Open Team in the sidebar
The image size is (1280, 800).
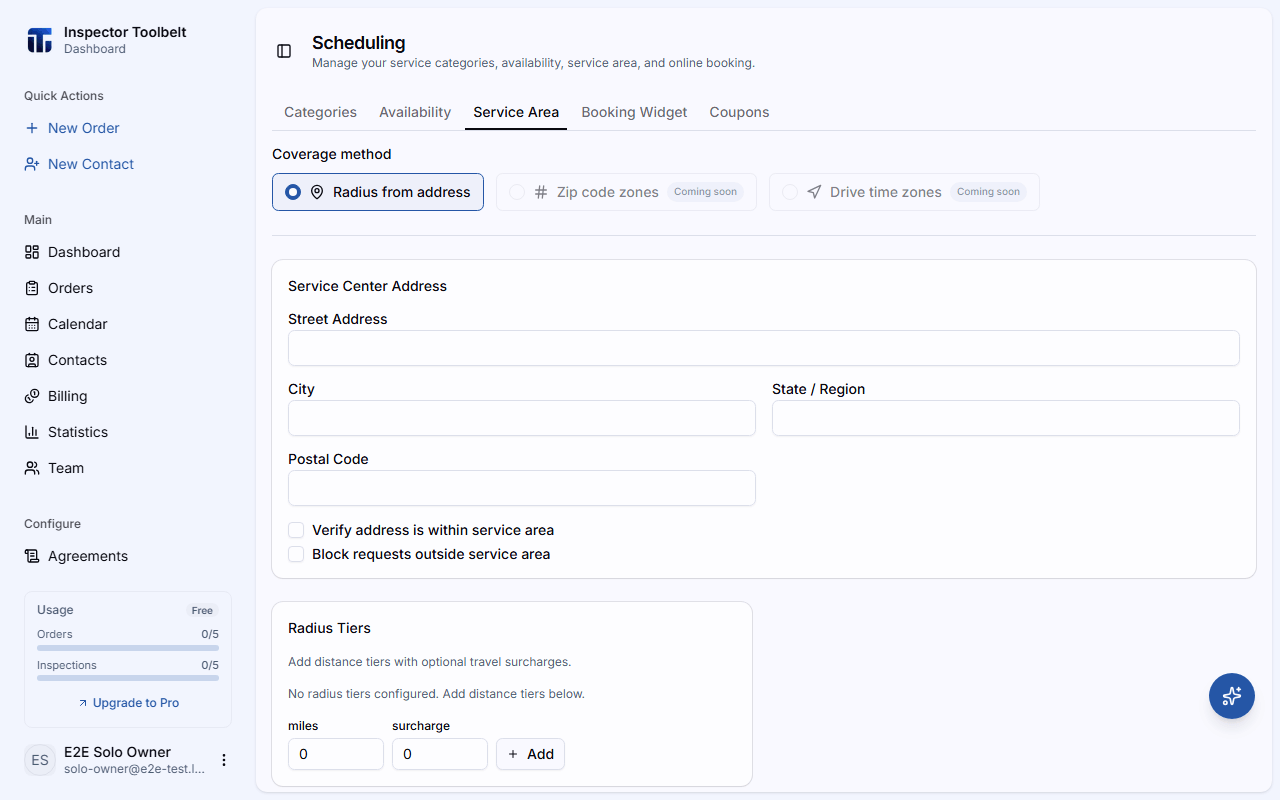tap(128, 468)
